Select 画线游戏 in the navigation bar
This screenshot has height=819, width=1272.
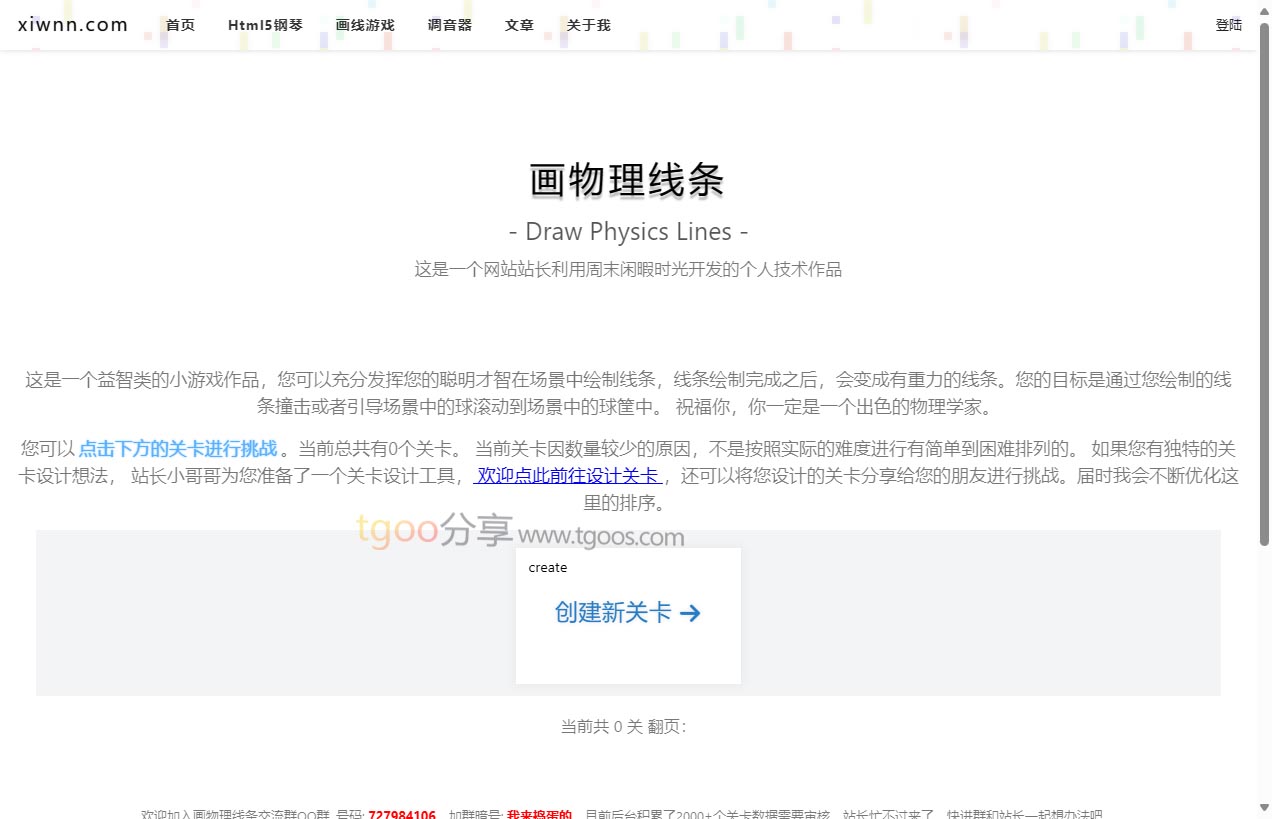click(365, 25)
